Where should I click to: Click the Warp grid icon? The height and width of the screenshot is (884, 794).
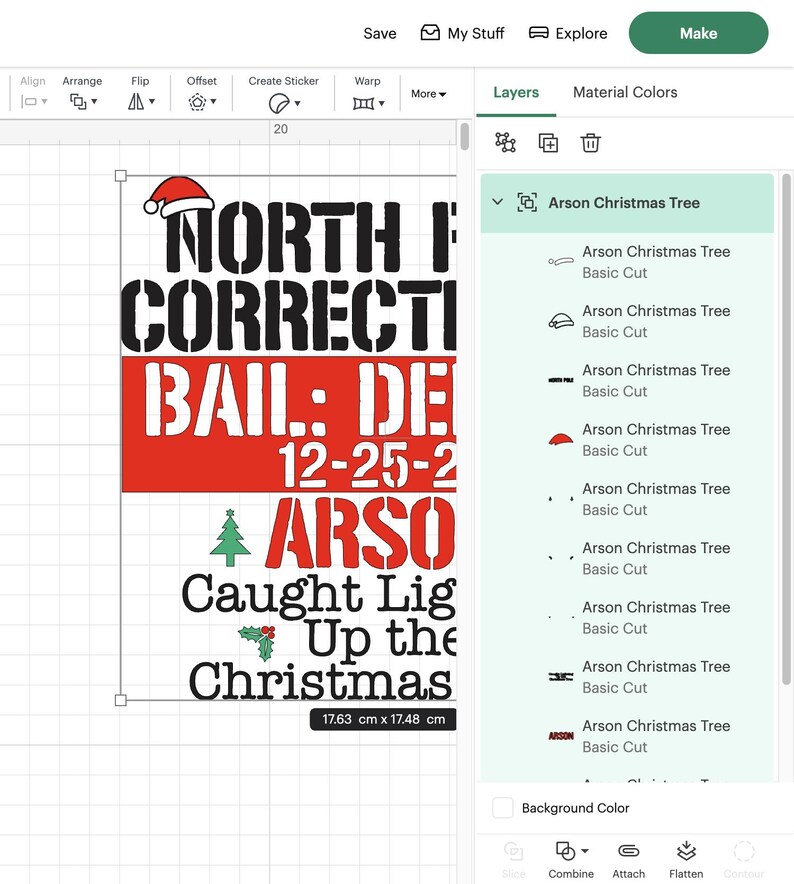coord(363,104)
